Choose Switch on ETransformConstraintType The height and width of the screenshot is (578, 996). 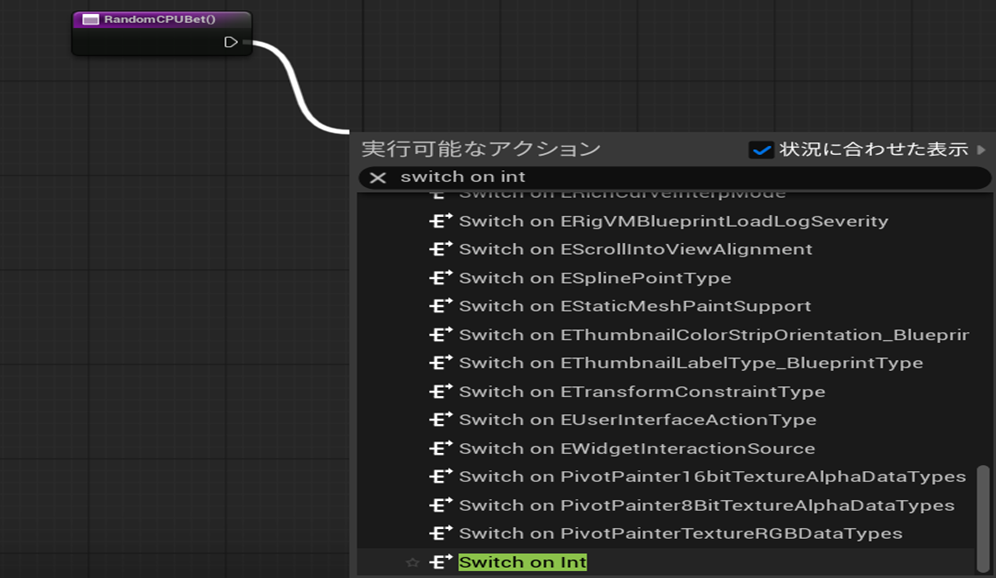click(x=642, y=392)
